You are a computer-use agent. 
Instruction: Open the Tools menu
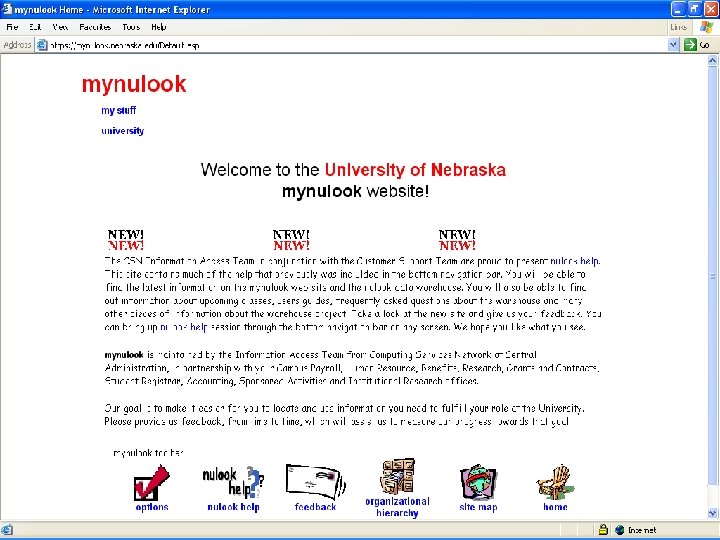[x=131, y=27]
